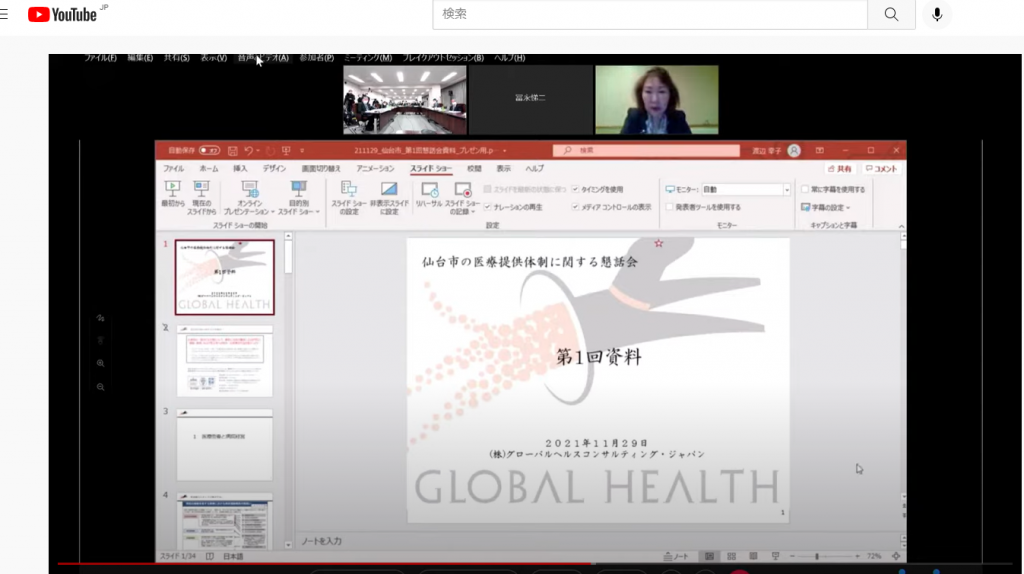The height and width of the screenshot is (574, 1024).
Task: Click the undo arrow in quick access toolbar
Action: click(248, 151)
